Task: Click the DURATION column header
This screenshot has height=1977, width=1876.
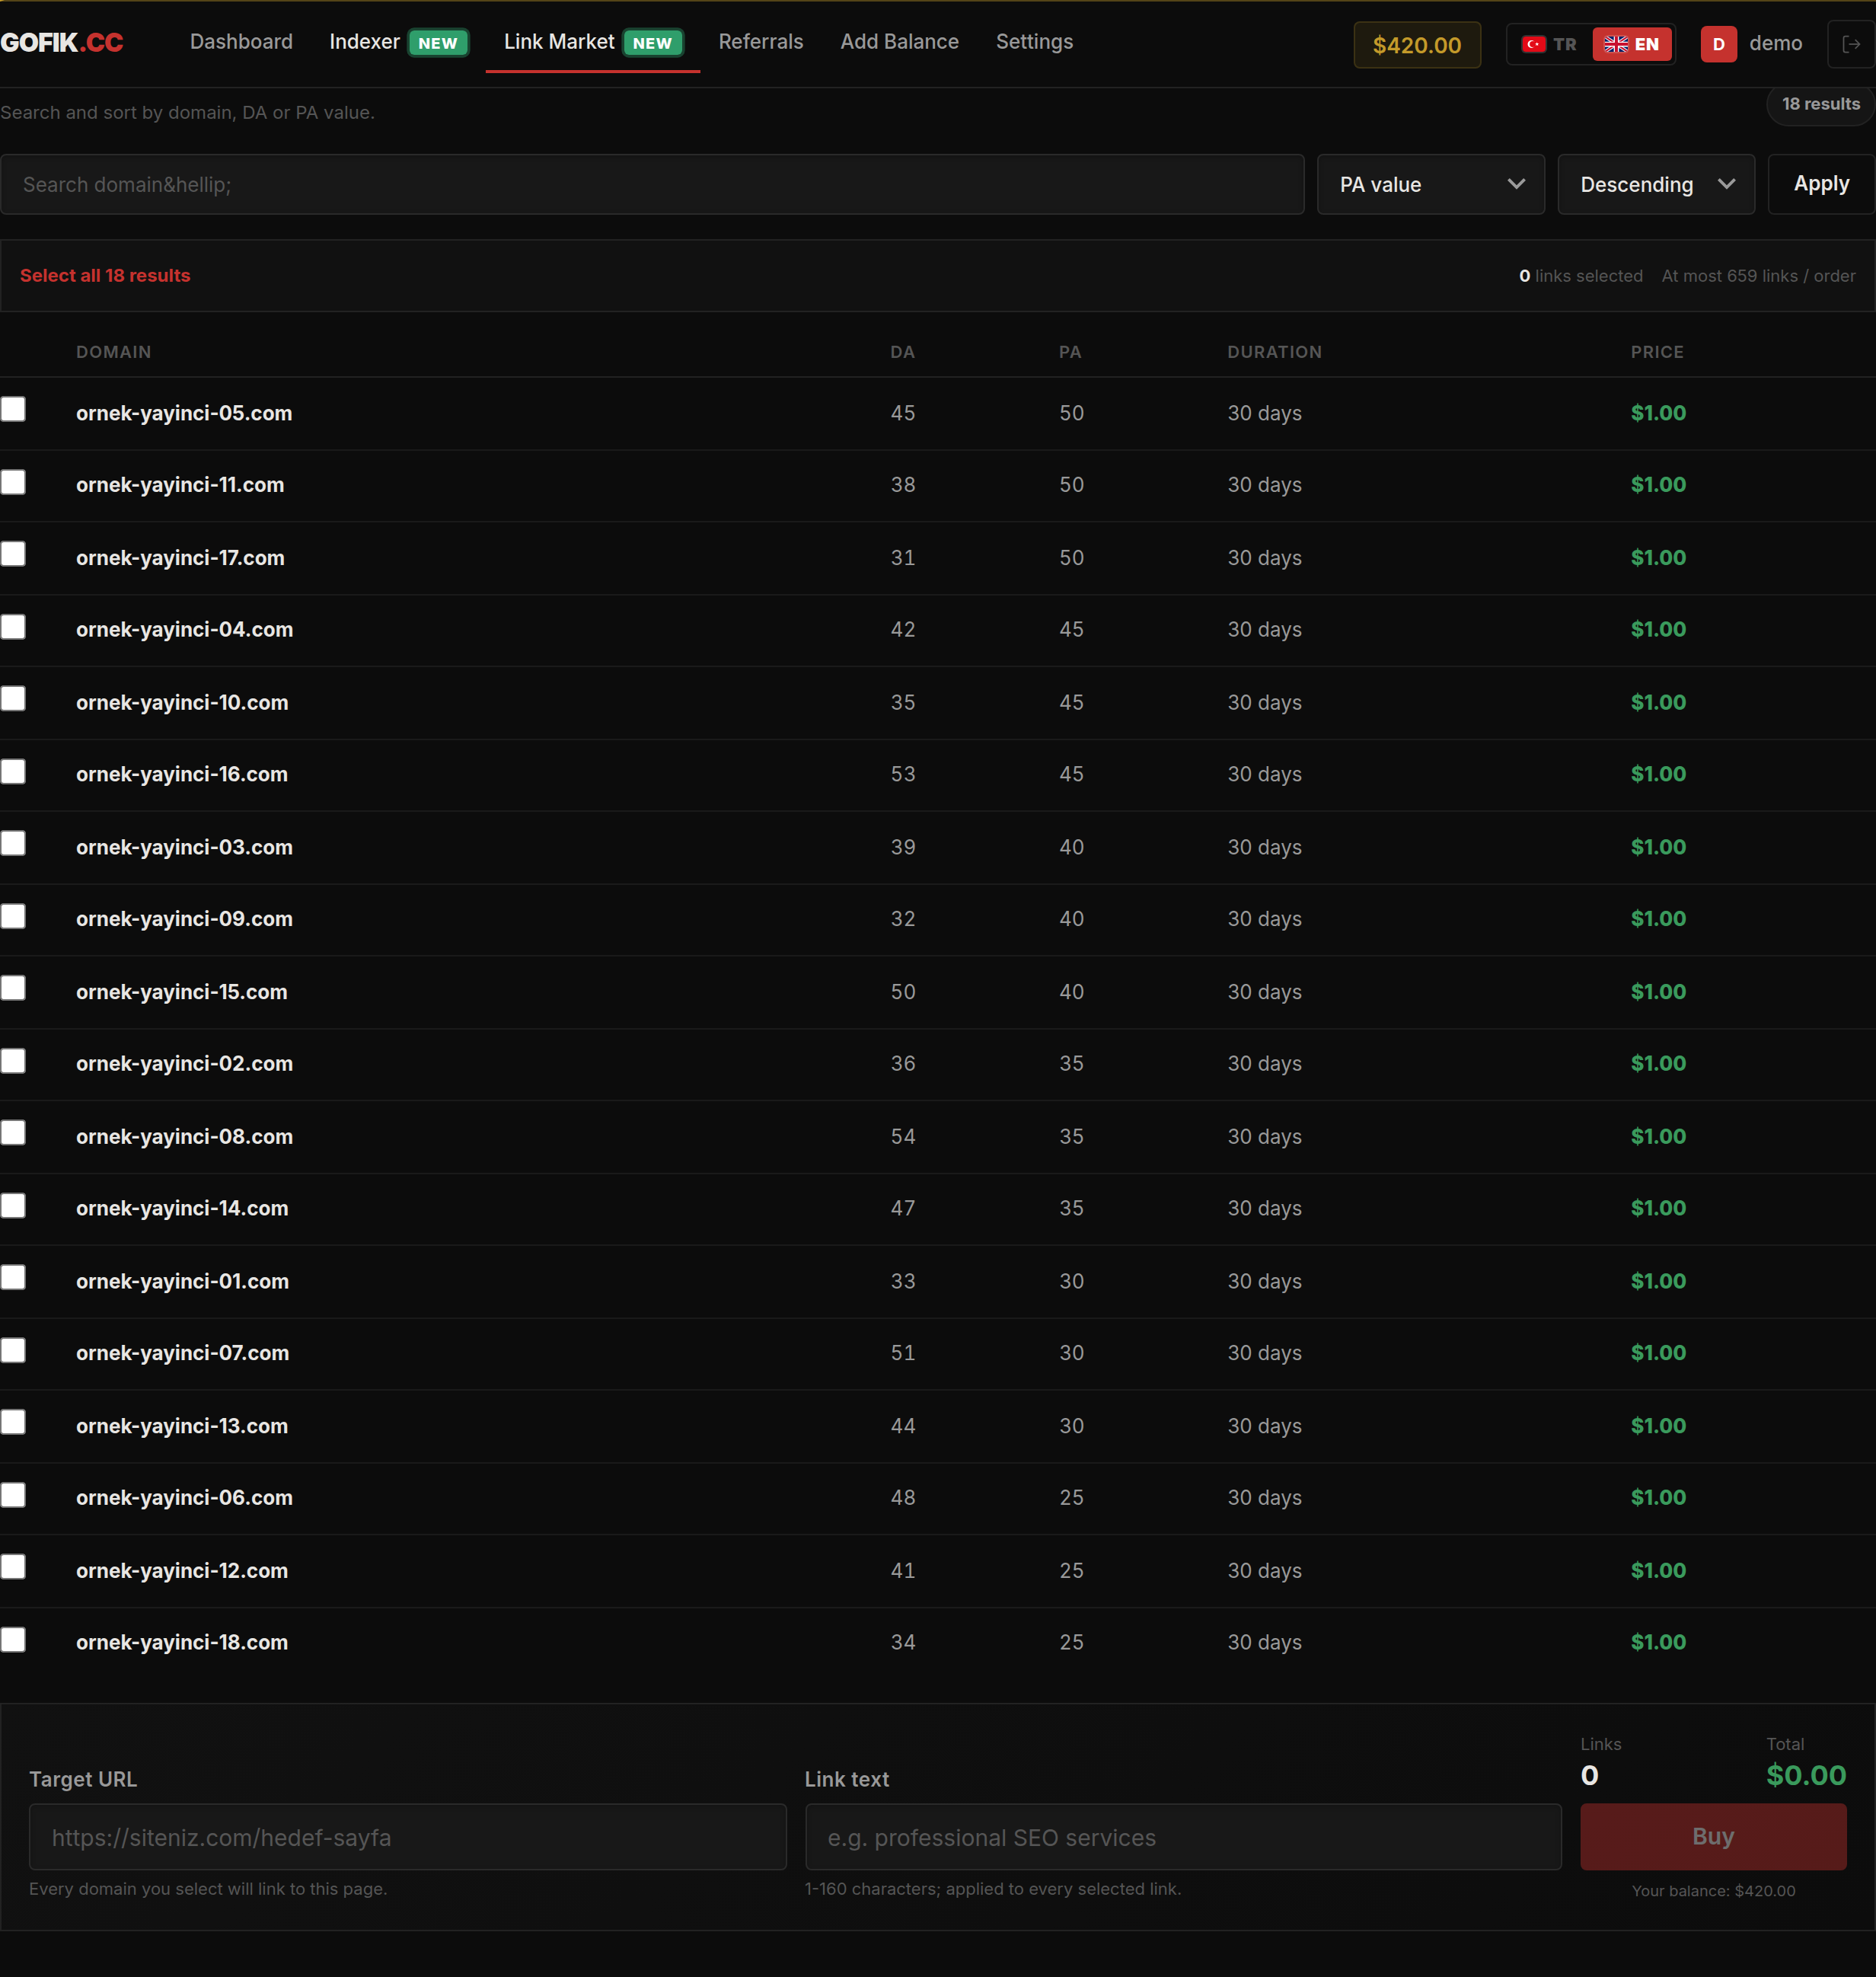Action: click(x=1274, y=352)
